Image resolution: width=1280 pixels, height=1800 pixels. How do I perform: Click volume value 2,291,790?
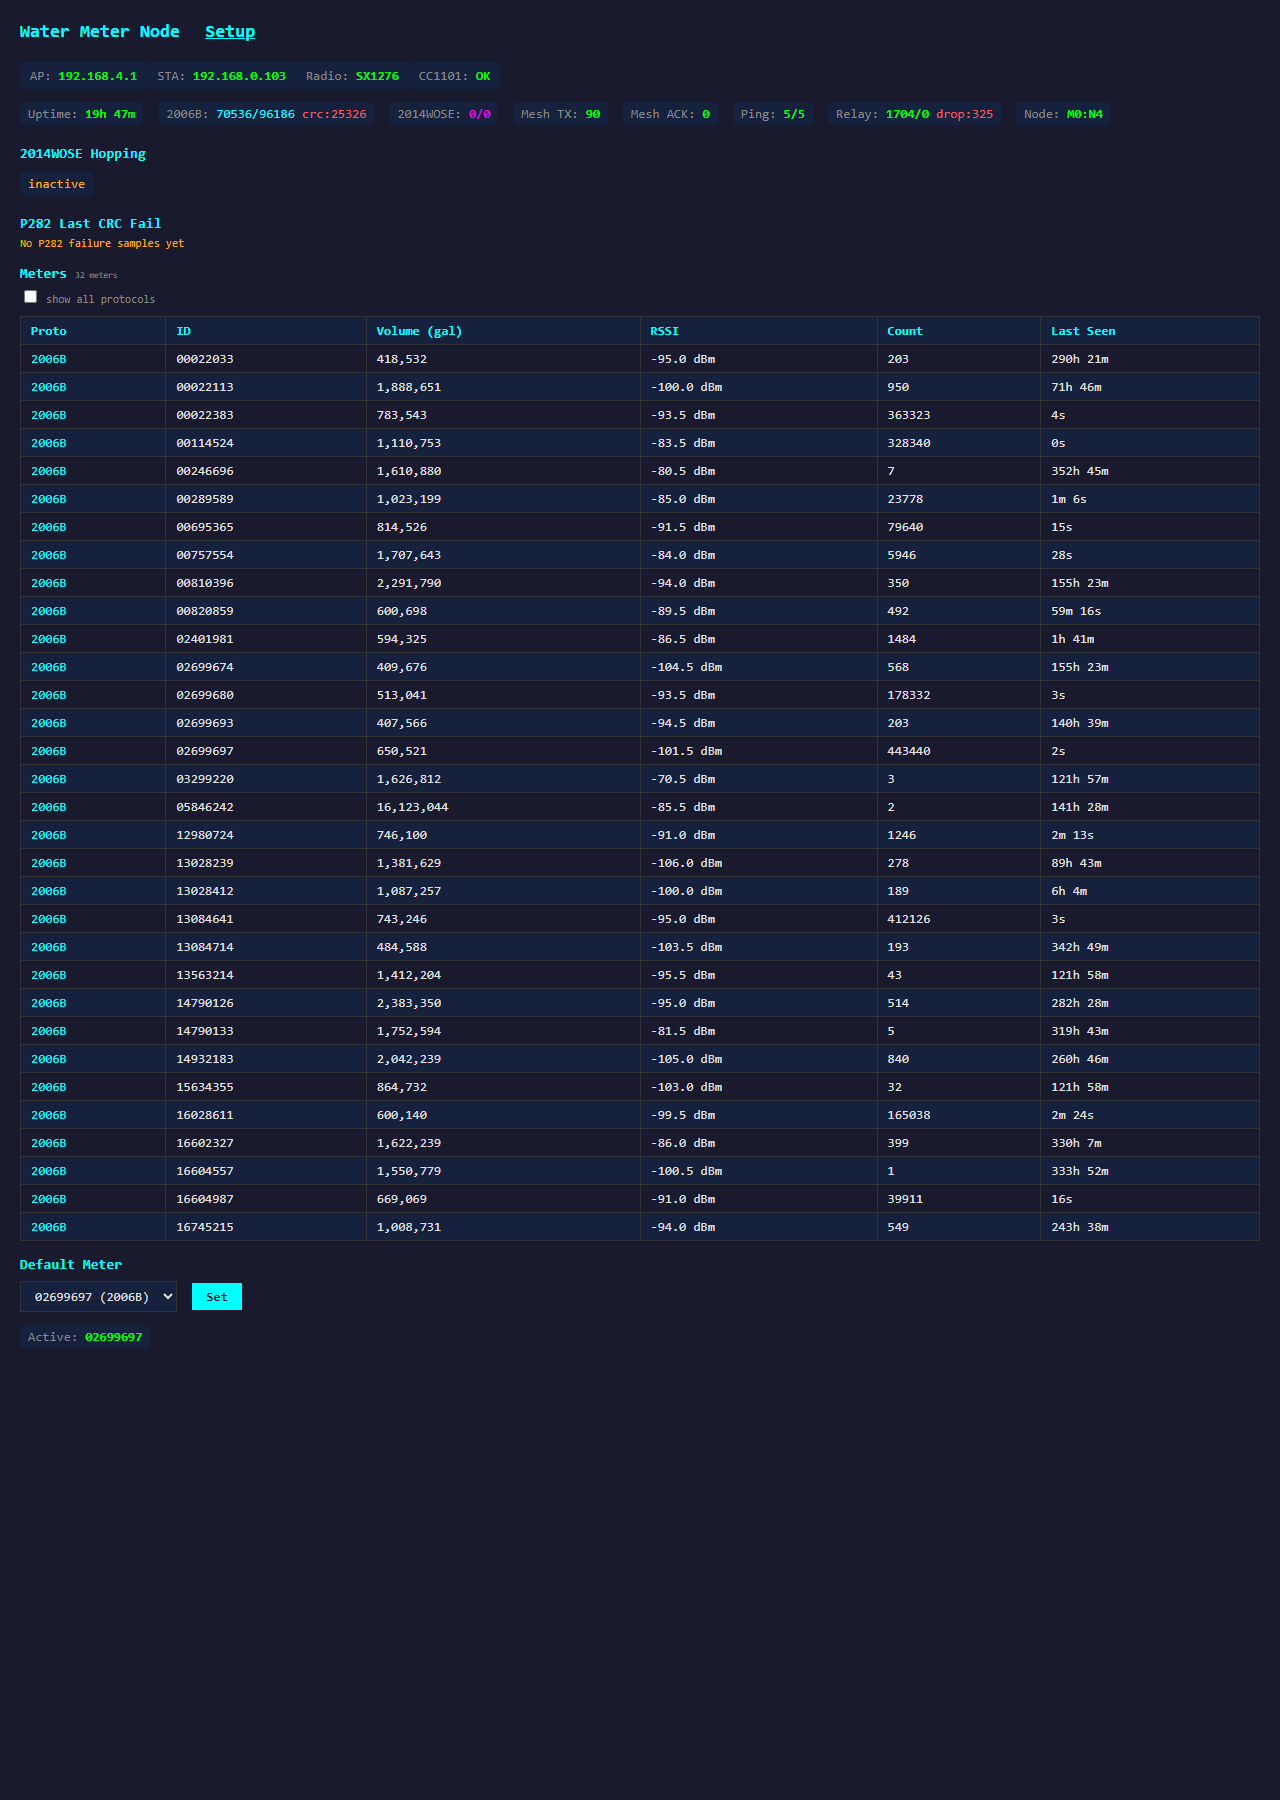point(409,583)
